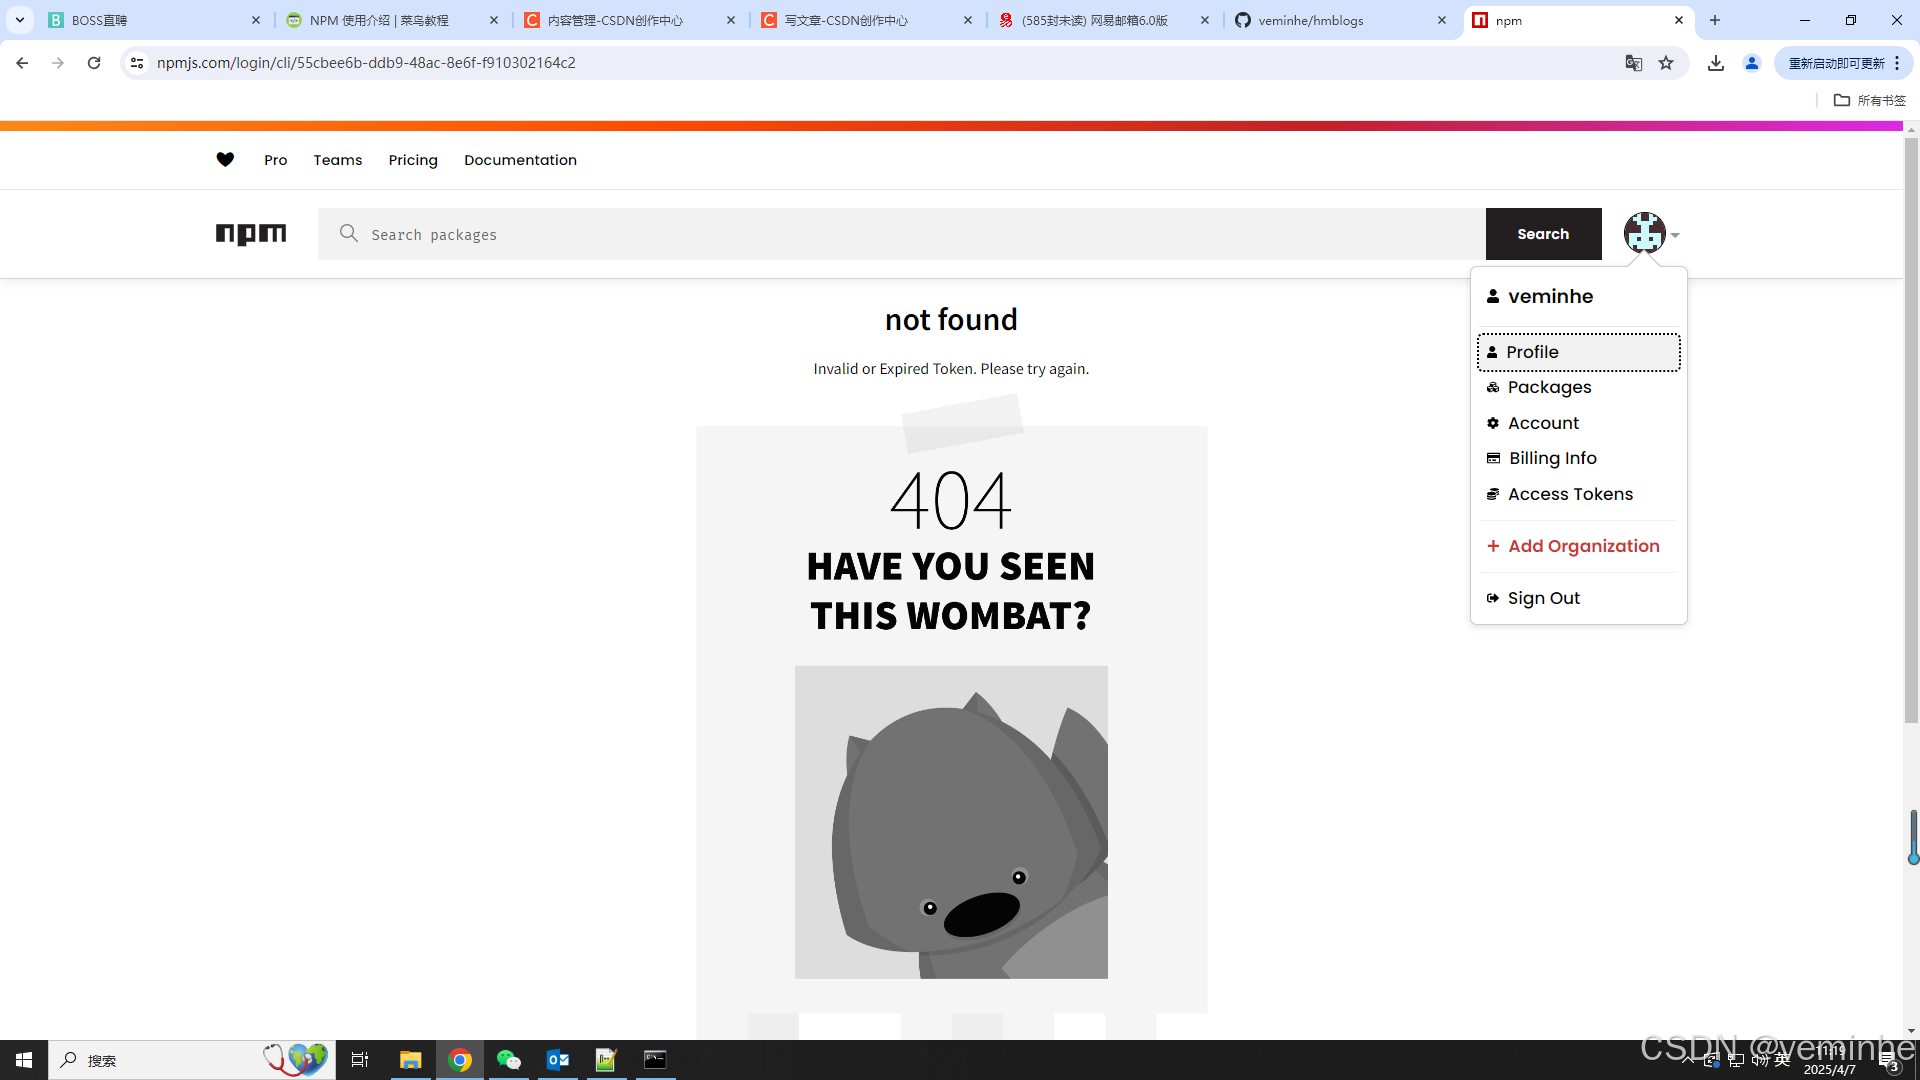1920x1080 pixels.
Task: Open WeChat from the taskbar
Action: (x=509, y=1060)
